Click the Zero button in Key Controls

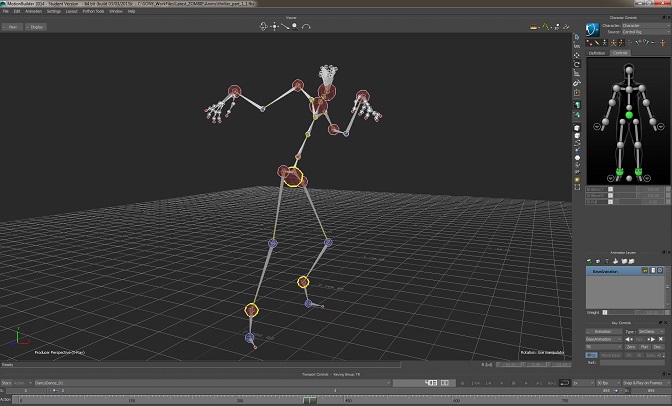(x=630, y=347)
